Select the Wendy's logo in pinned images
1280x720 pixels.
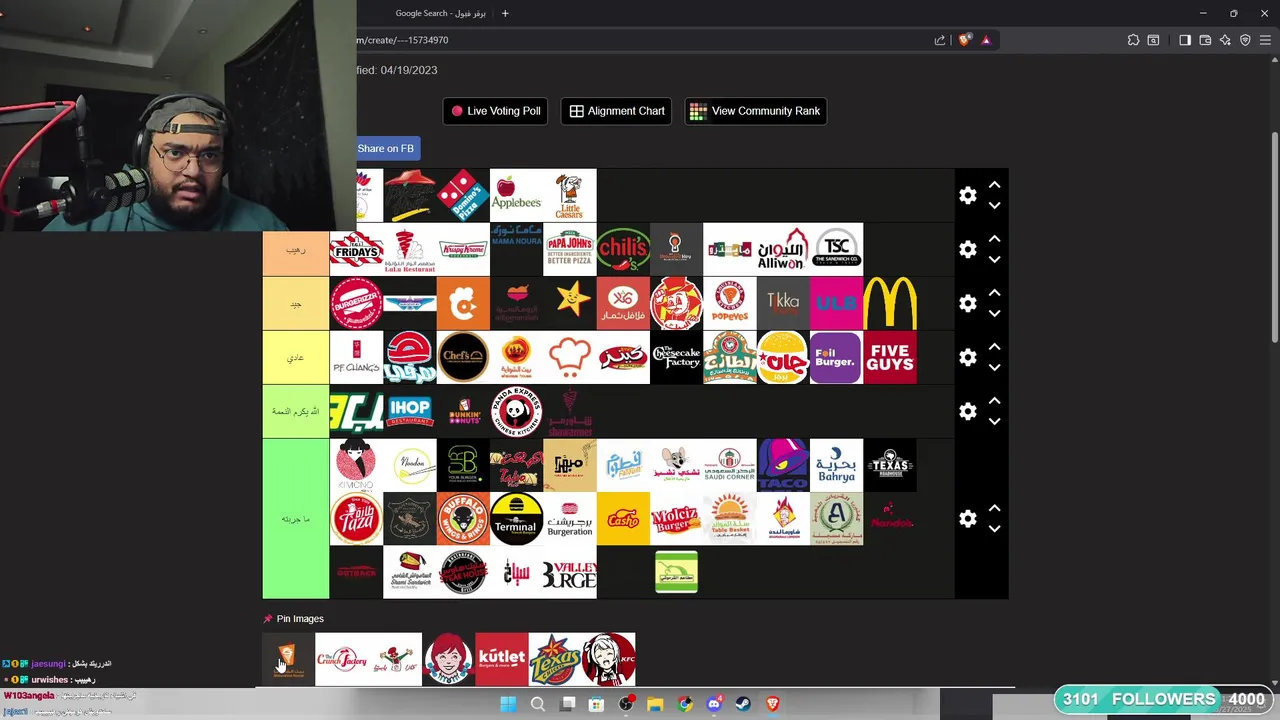(x=449, y=659)
